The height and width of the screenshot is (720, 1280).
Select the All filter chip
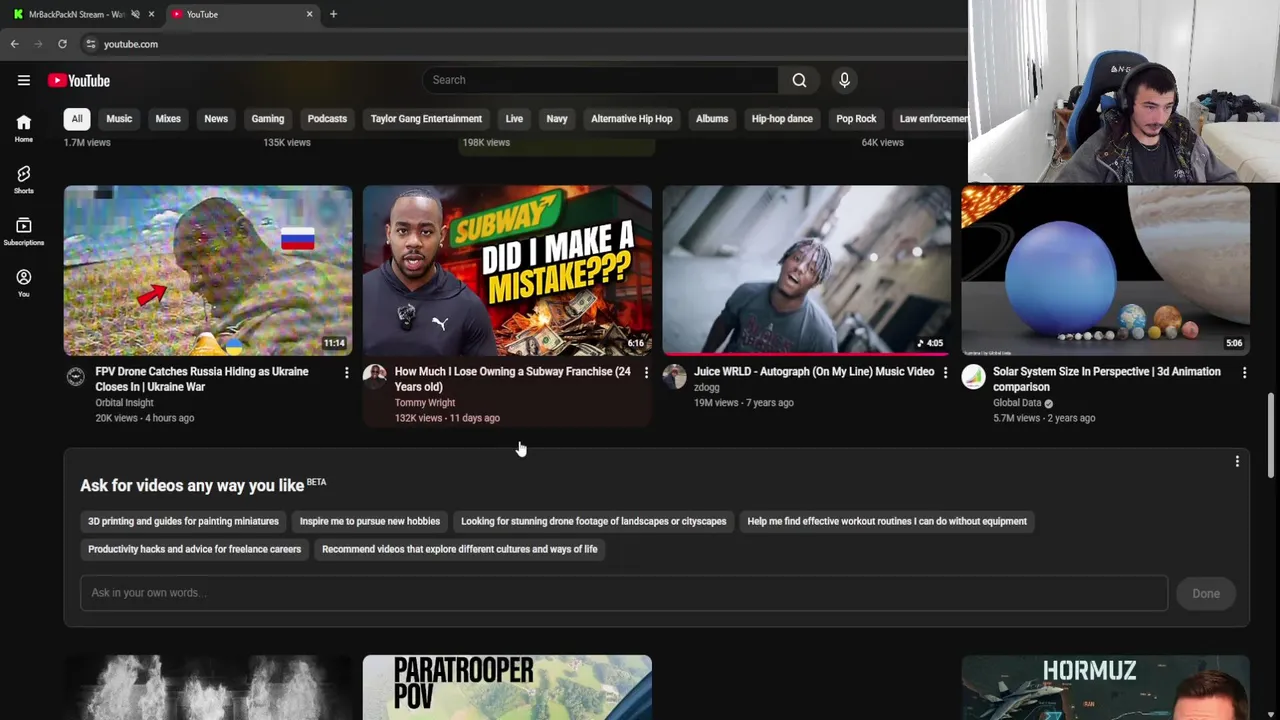[76, 119]
